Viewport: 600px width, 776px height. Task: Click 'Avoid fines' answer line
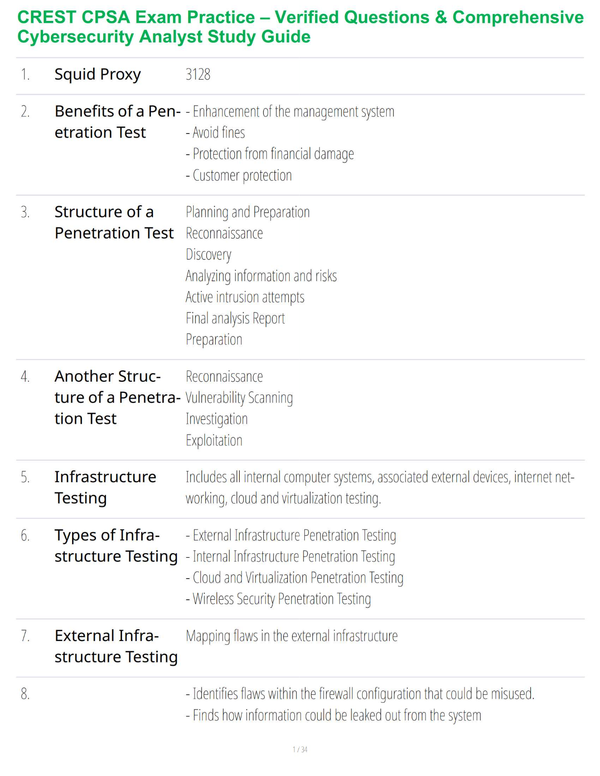point(215,133)
